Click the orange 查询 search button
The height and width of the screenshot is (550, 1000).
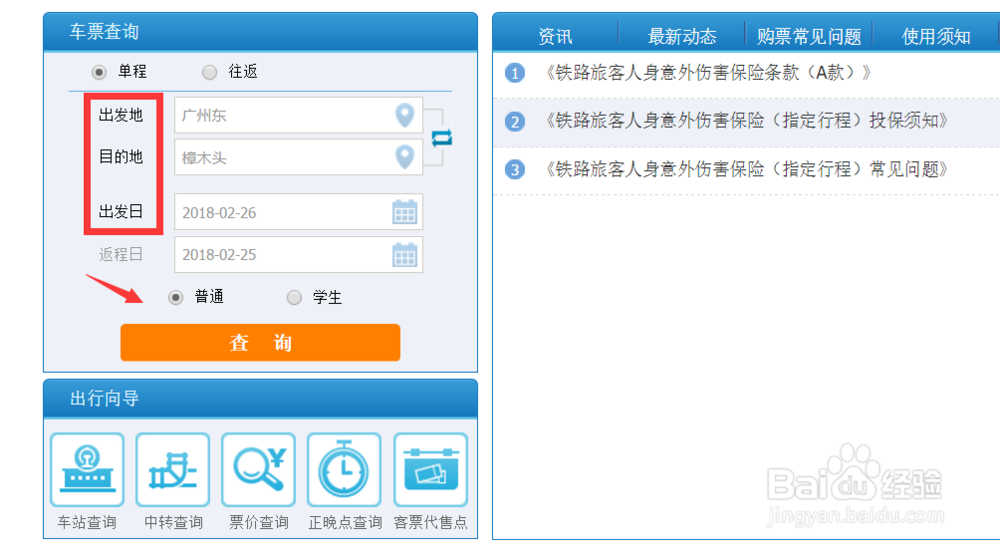260,343
